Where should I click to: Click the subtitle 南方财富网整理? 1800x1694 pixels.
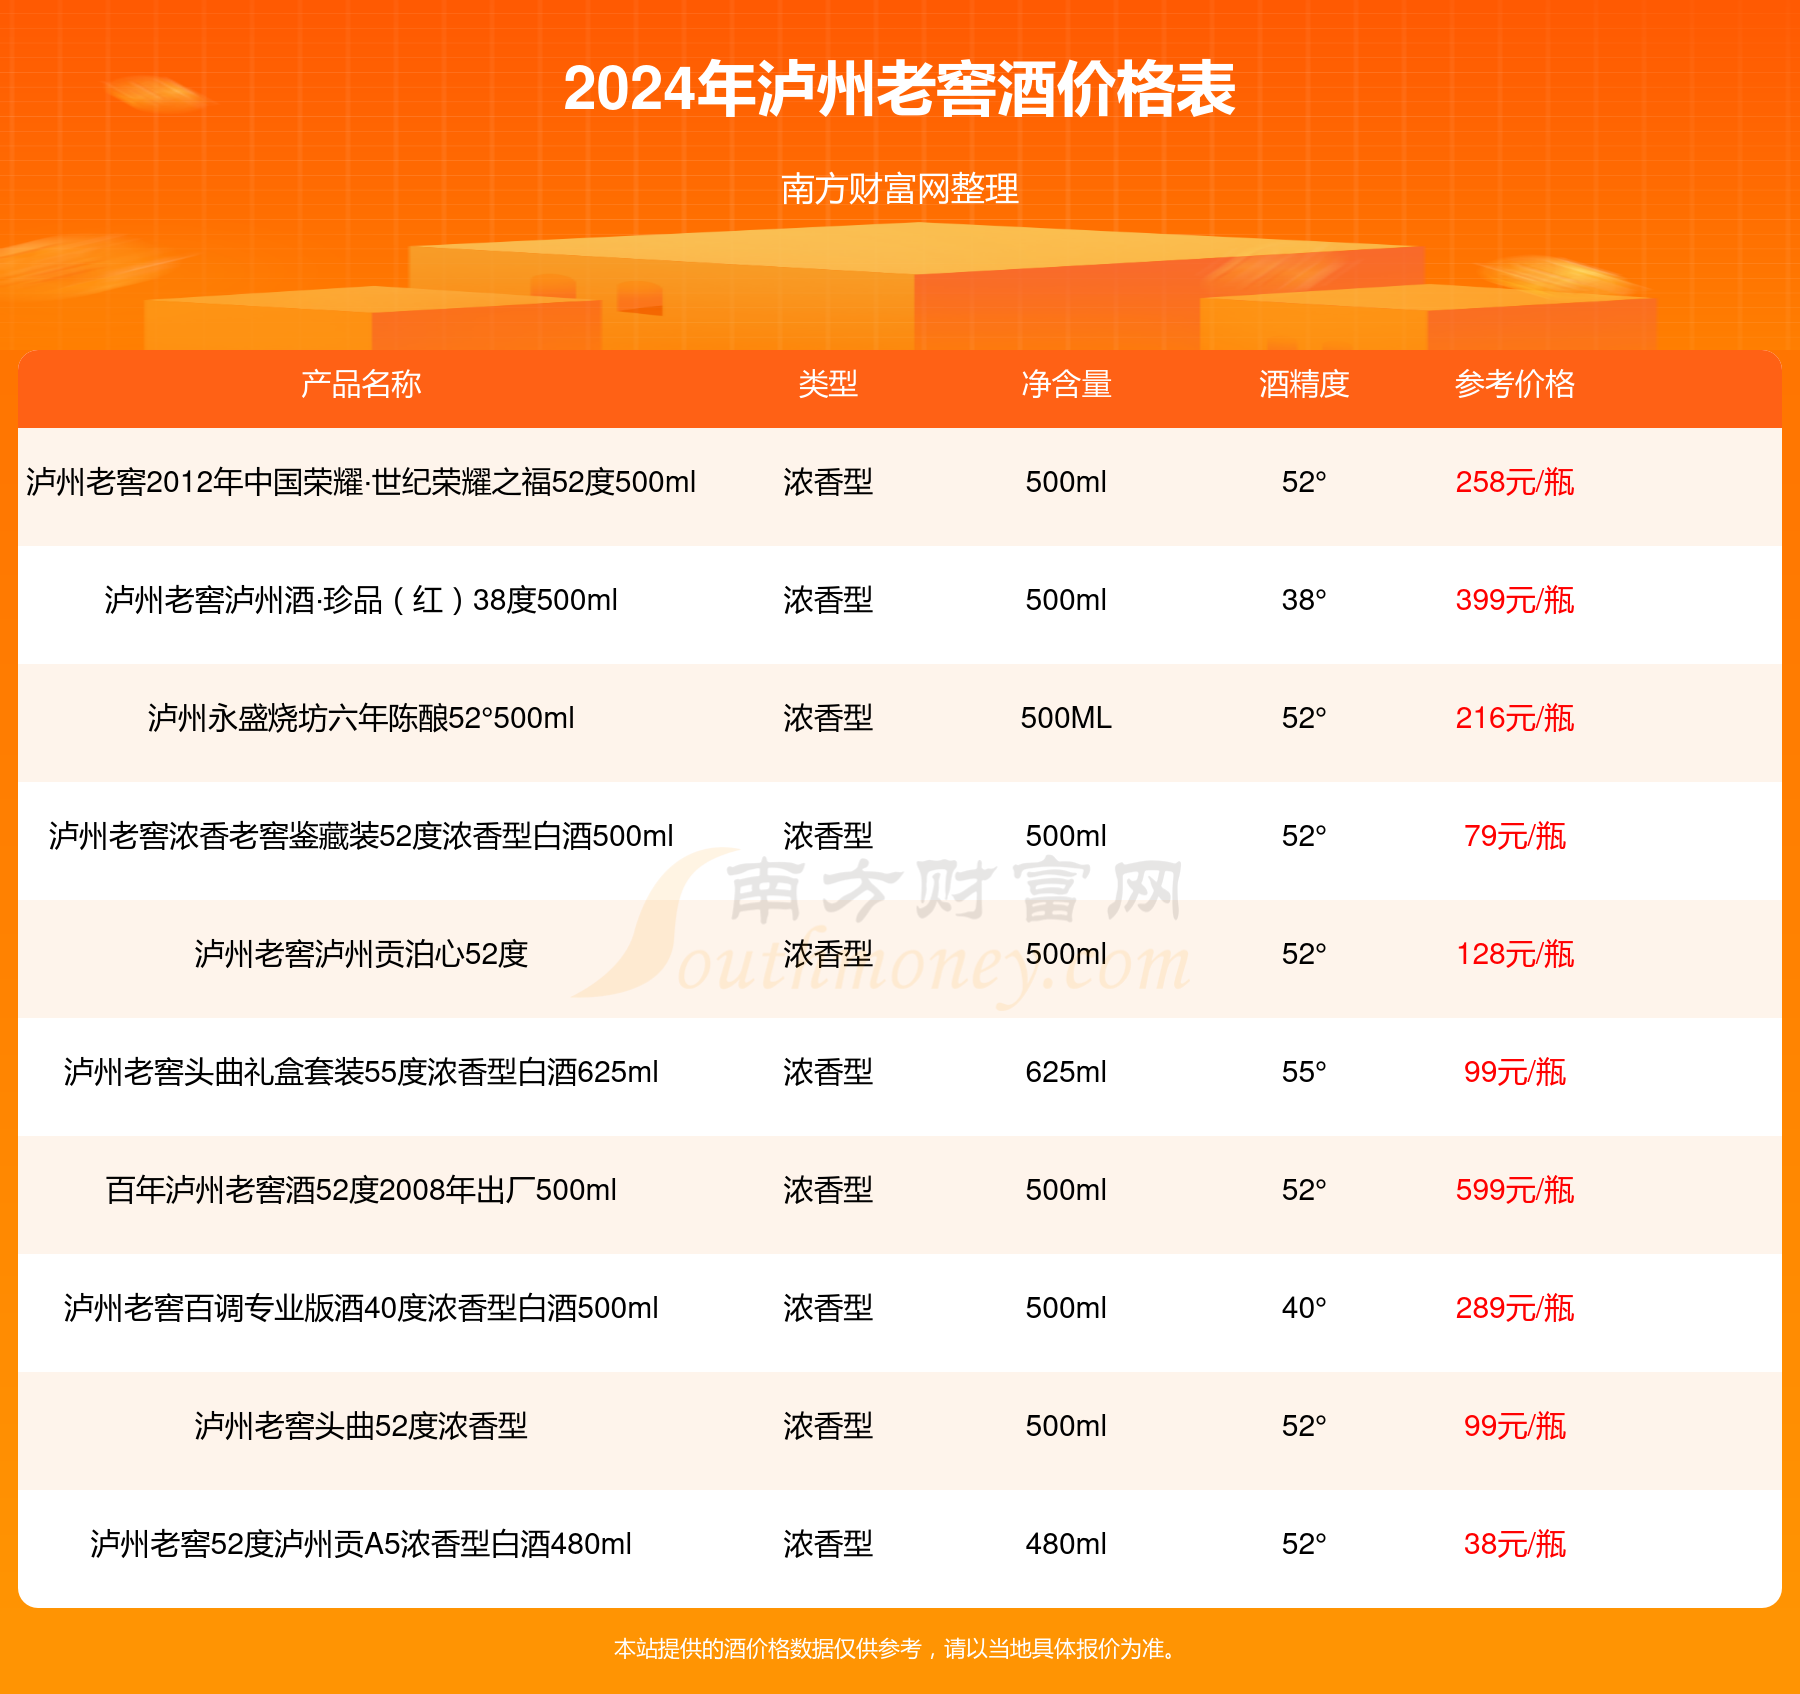tap(899, 188)
